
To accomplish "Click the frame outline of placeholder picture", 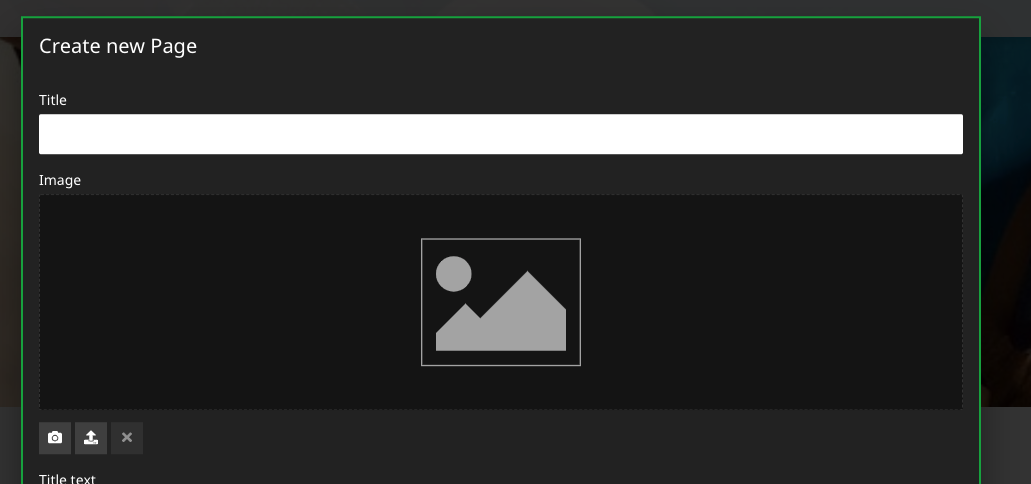I will click(501, 239).
